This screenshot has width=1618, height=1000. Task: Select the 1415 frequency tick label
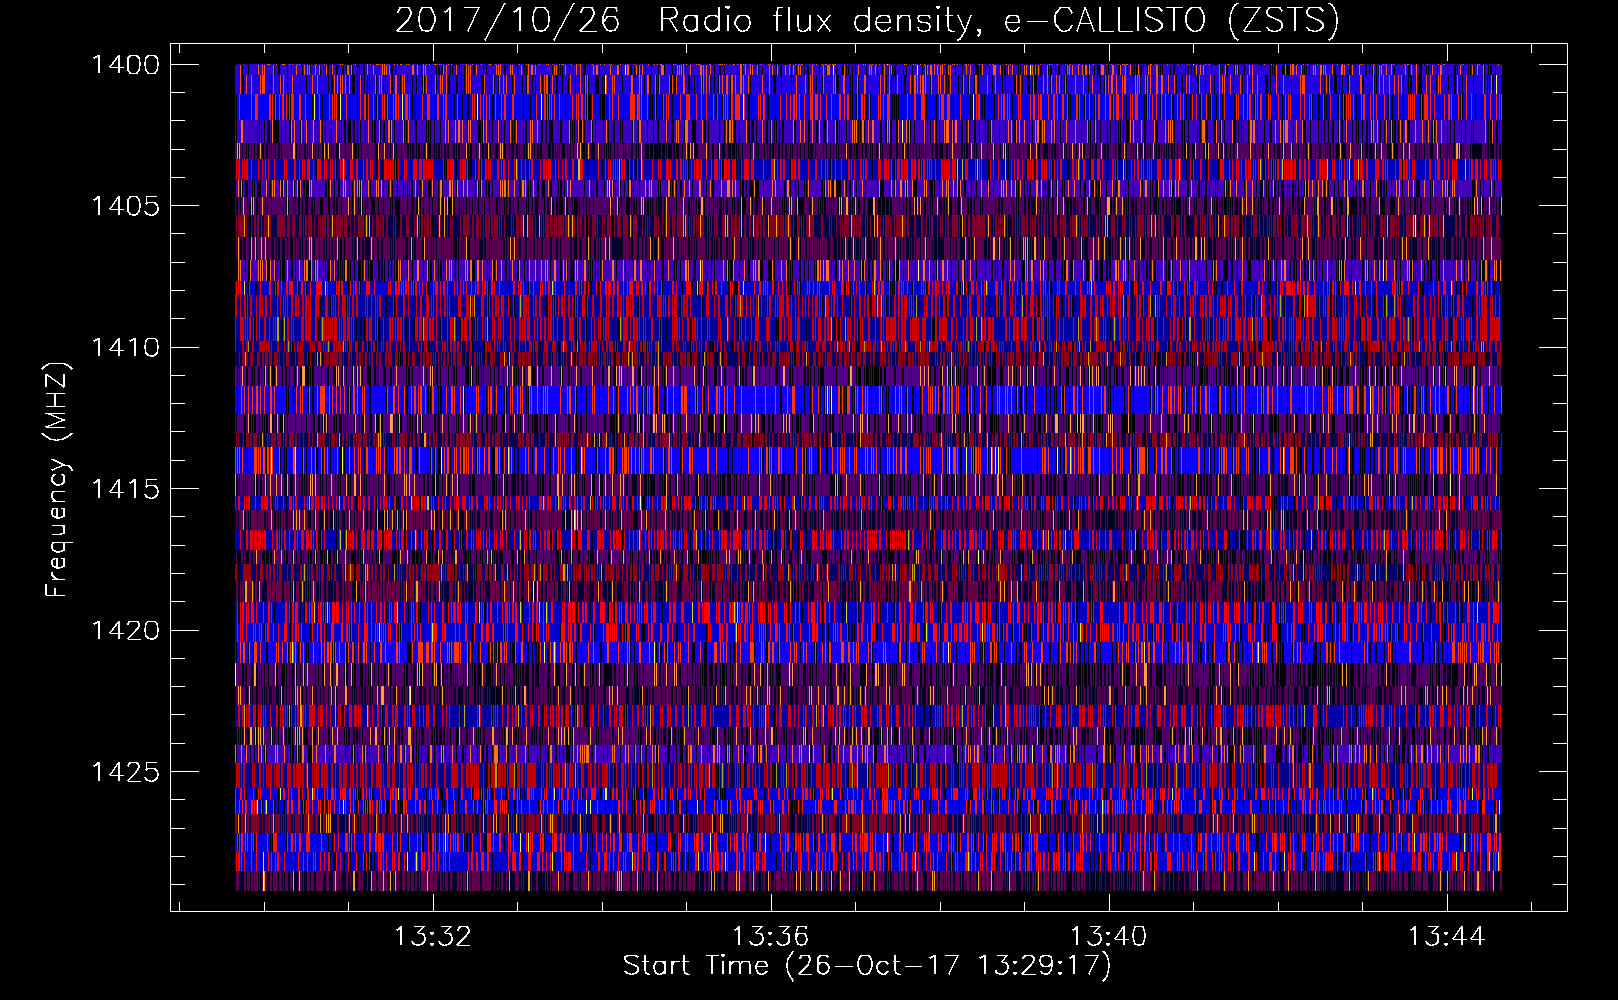tap(125, 489)
